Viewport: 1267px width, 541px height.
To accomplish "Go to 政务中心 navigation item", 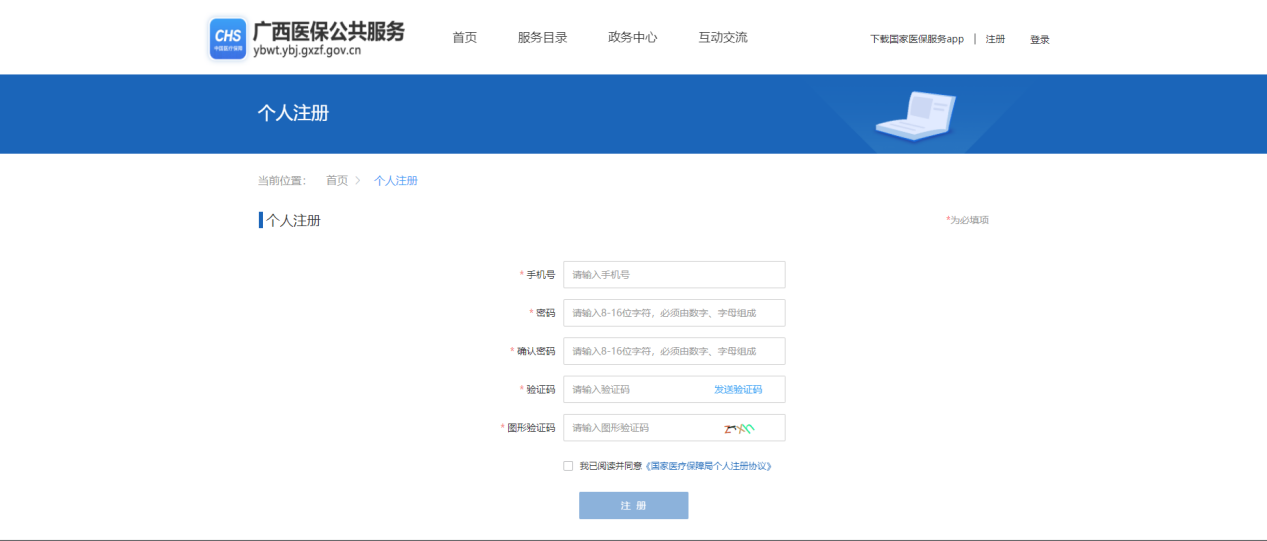I will click(632, 38).
